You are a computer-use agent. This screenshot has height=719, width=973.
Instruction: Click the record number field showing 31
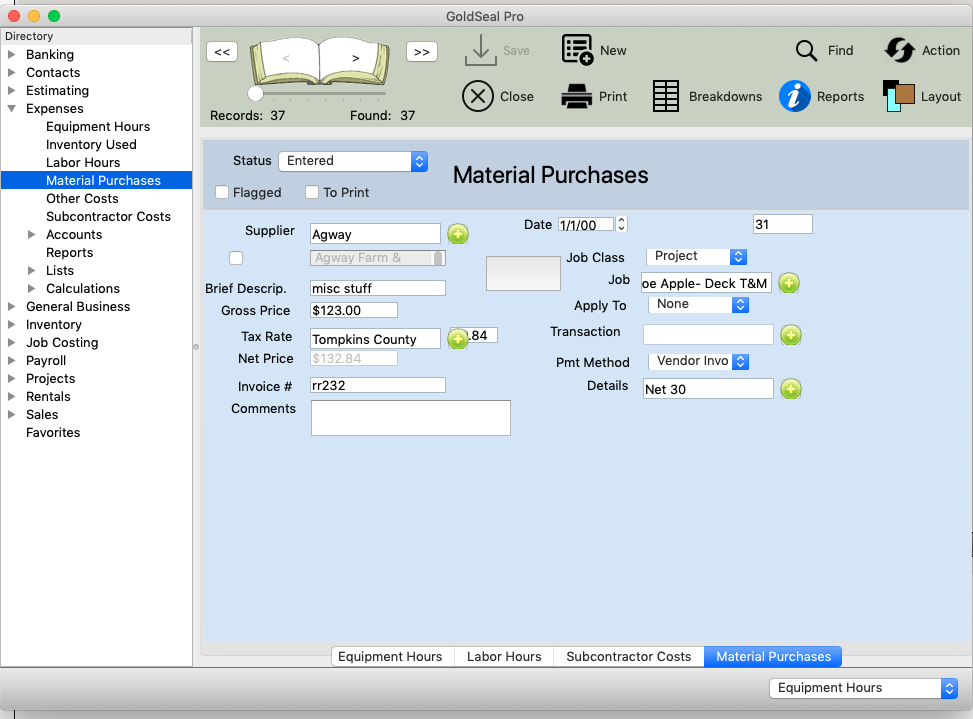tap(782, 224)
